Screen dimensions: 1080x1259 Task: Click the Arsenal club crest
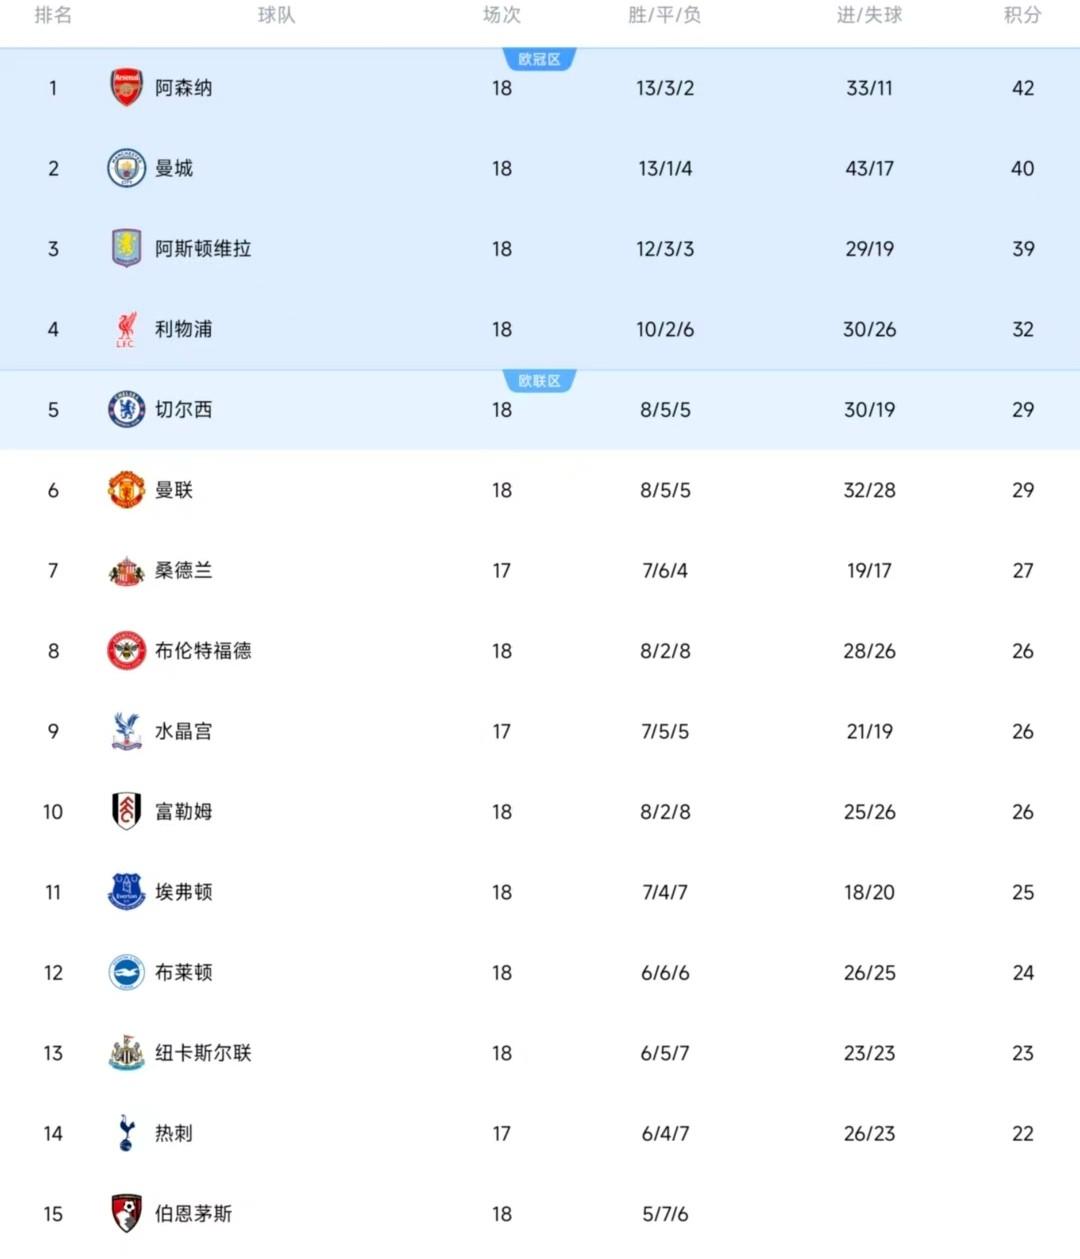click(126, 88)
